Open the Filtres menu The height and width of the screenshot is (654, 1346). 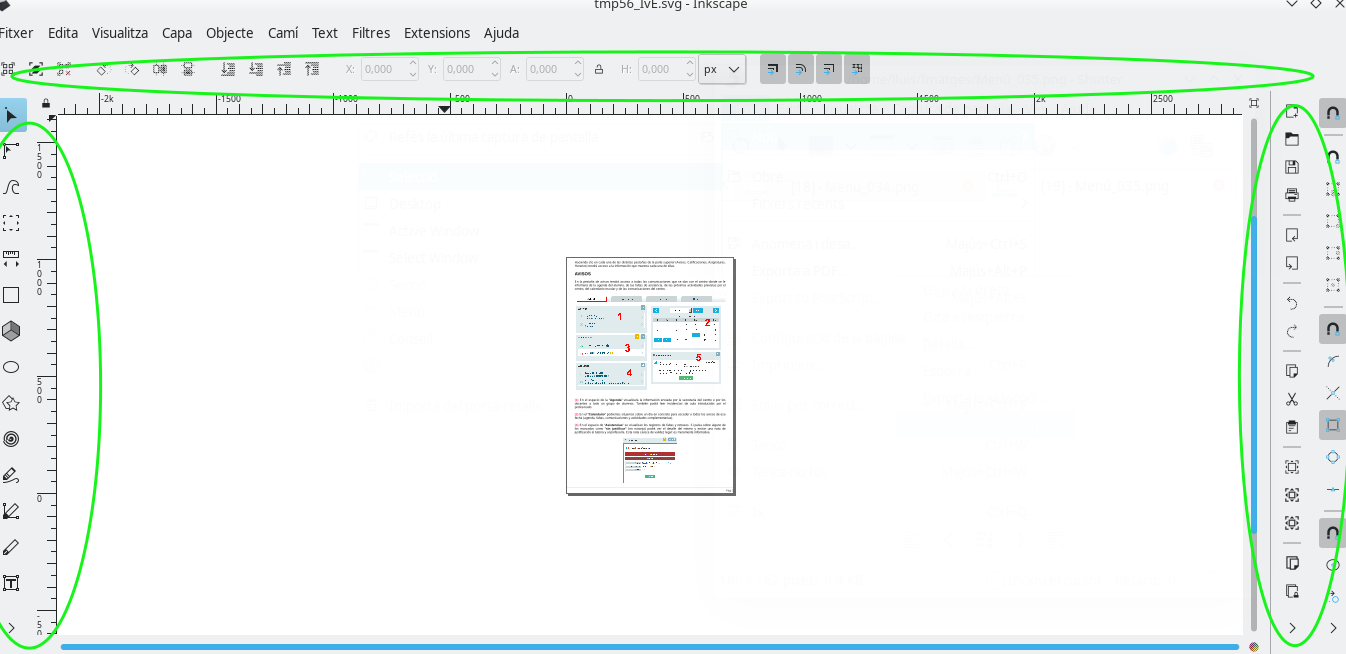tap(371, 33)
